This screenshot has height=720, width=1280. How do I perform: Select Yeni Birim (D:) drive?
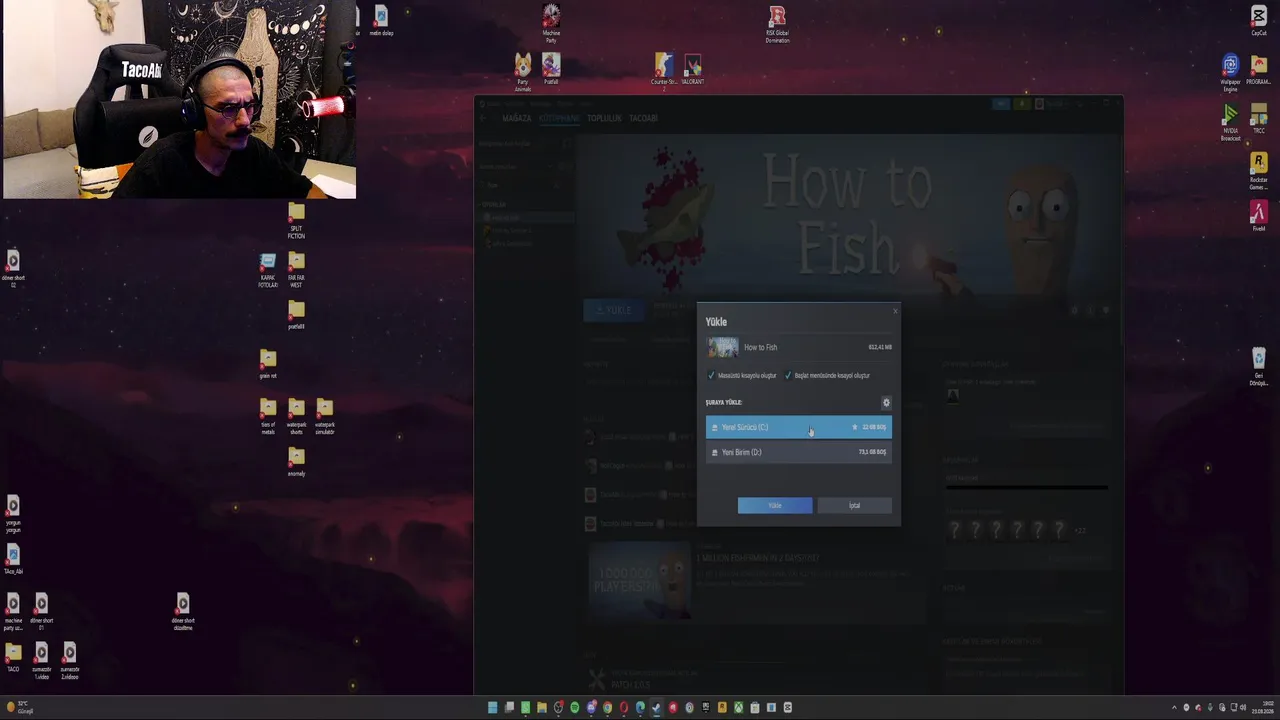[799, 452]
